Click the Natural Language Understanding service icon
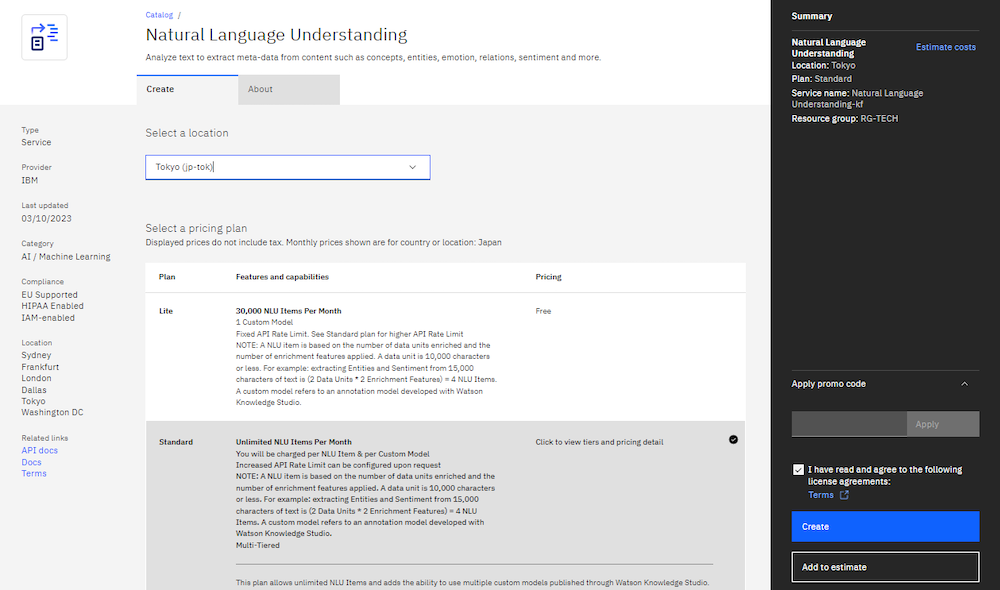The width and height of the screenshot is (1000, 590). pyautogui.click(x=44, y=37)
